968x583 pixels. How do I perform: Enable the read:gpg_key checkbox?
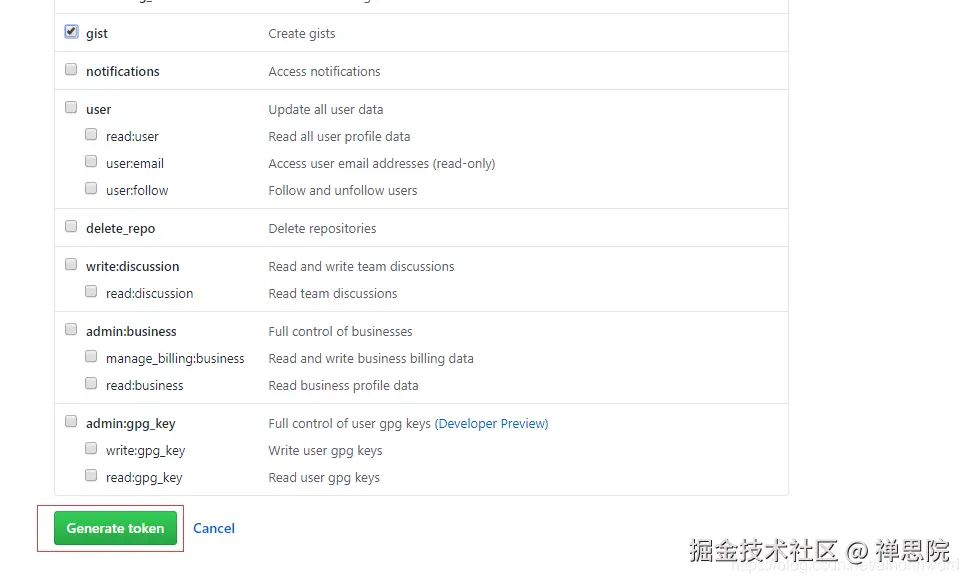91,476
